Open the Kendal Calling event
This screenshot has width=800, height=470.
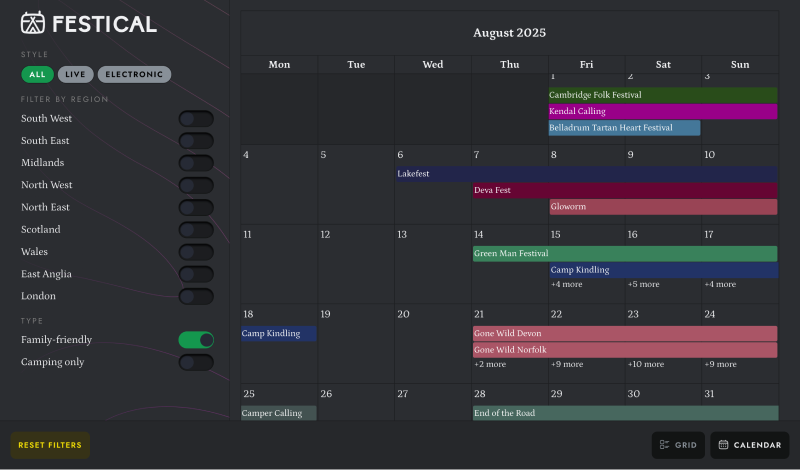[663, 111]
